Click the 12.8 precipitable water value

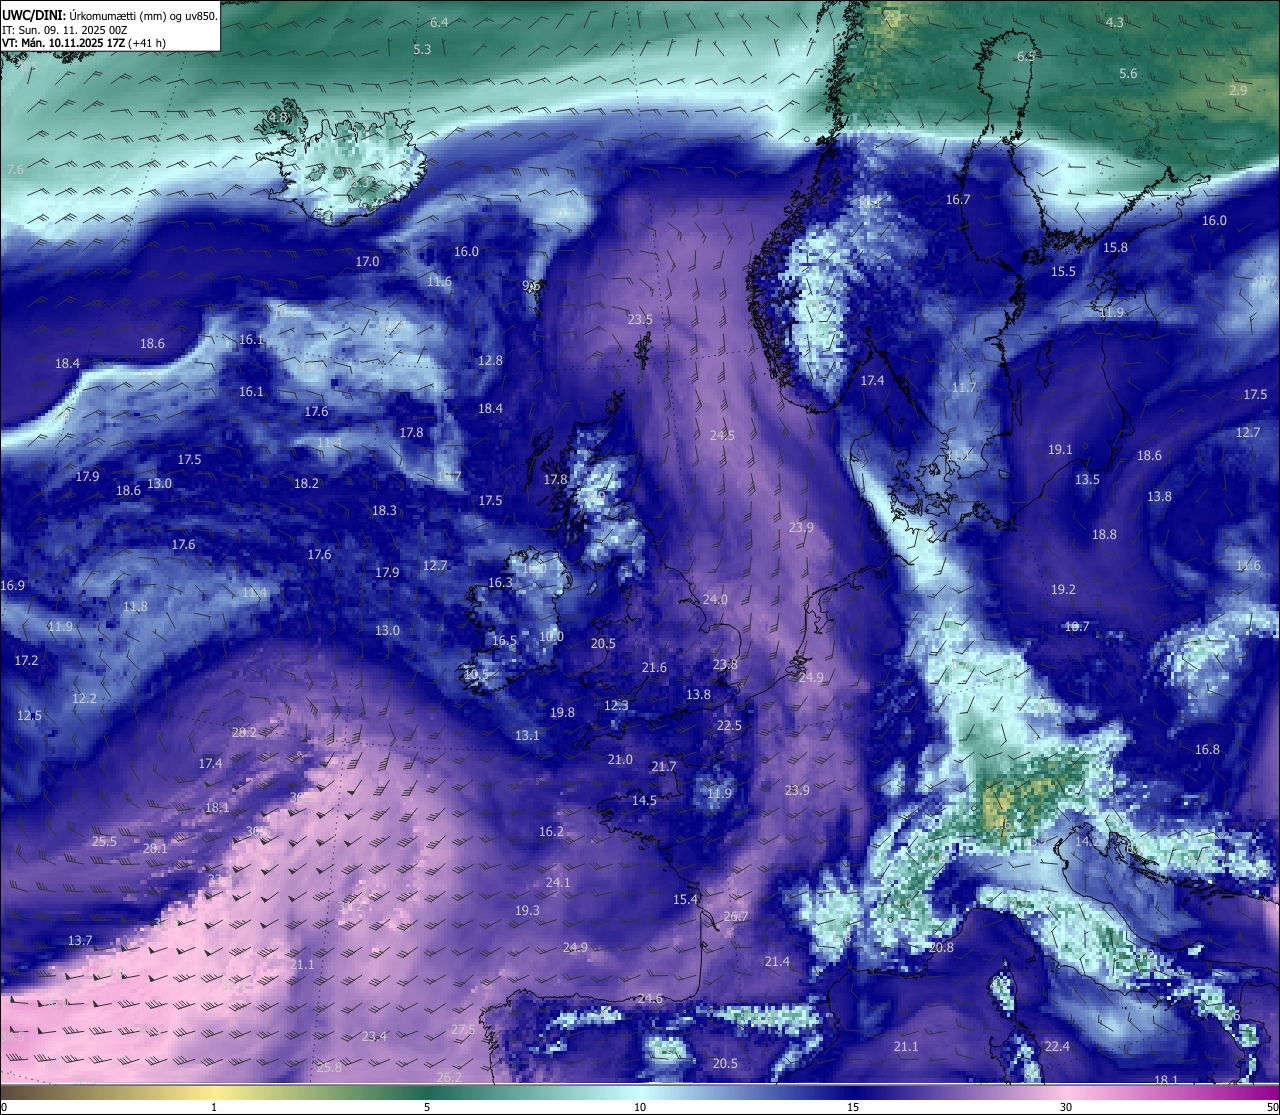click(x=490, y=360)
